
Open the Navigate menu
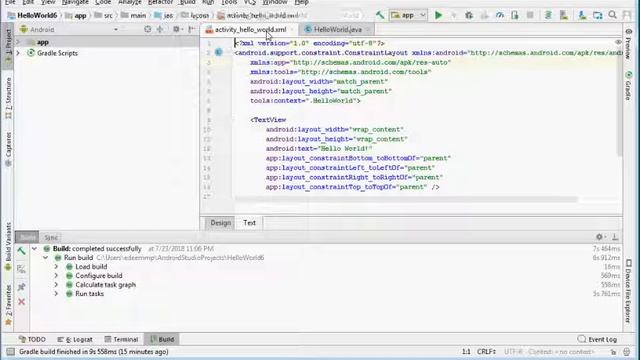(x=75, y=2)
